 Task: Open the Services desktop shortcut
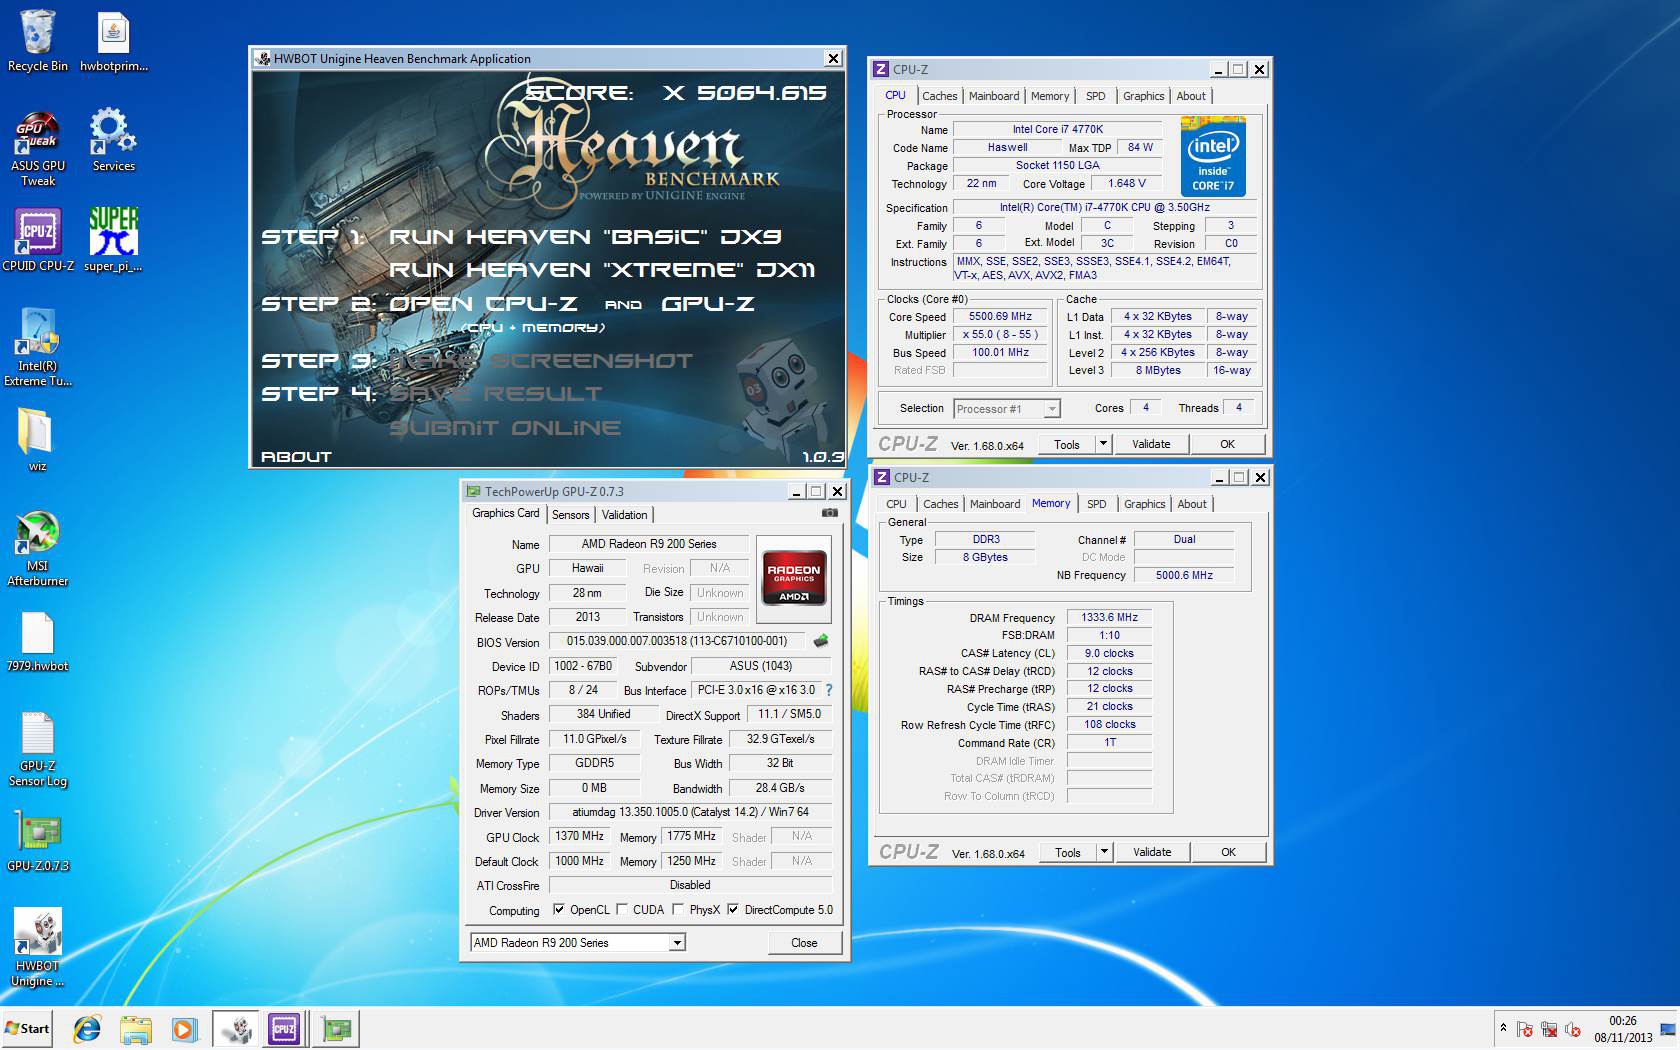[113, 140]
